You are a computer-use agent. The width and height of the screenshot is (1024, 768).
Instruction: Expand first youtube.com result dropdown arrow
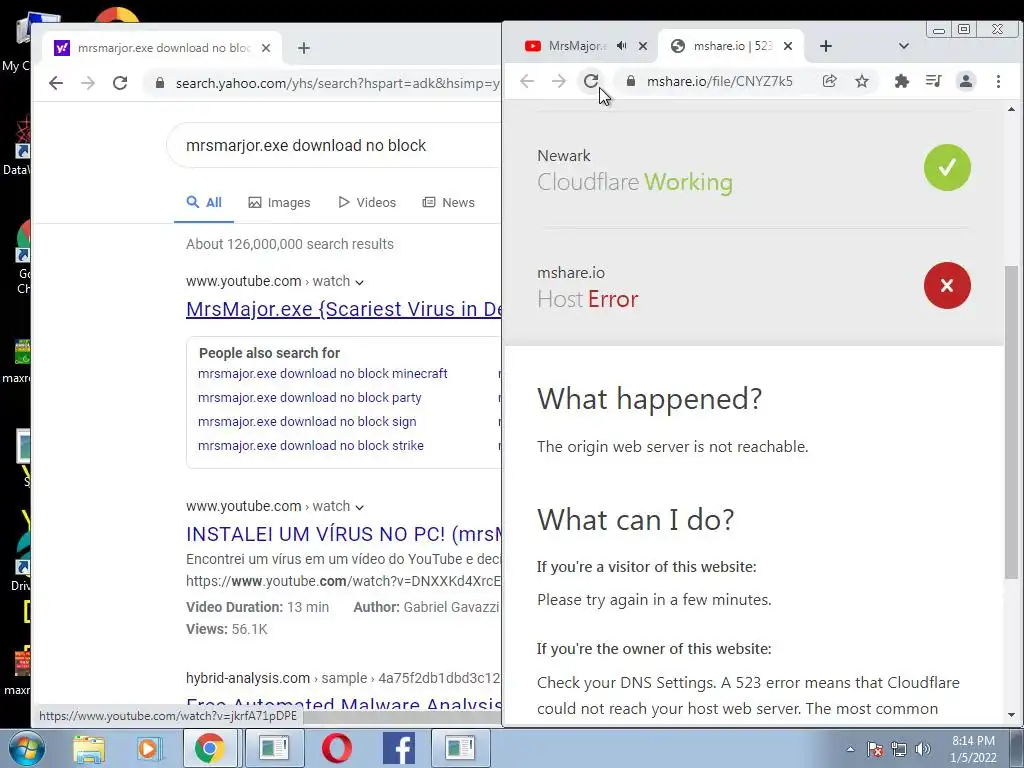tap(359, 282)
